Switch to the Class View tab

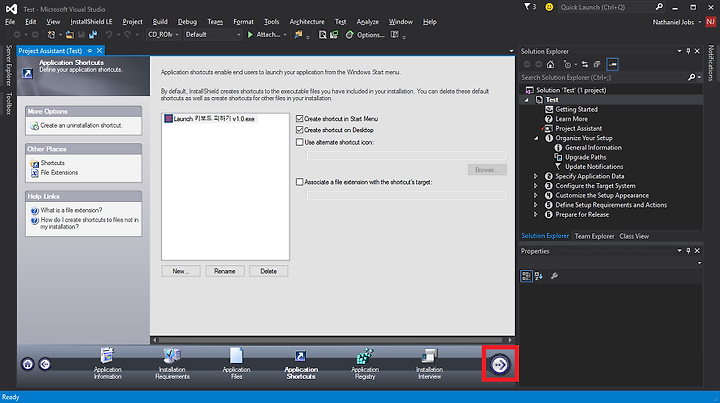[x=634, y=236]
